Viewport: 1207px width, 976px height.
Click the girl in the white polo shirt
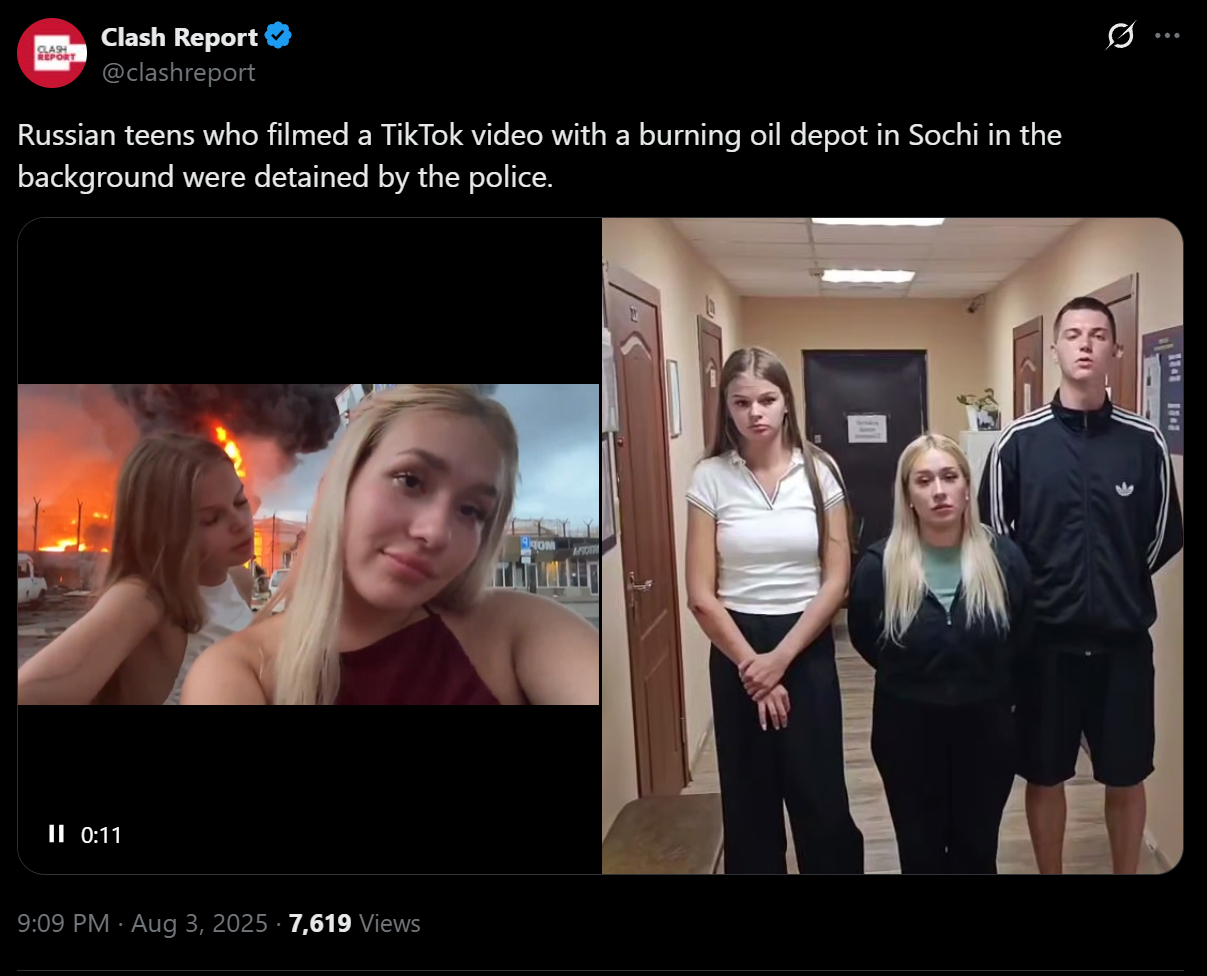768,600
